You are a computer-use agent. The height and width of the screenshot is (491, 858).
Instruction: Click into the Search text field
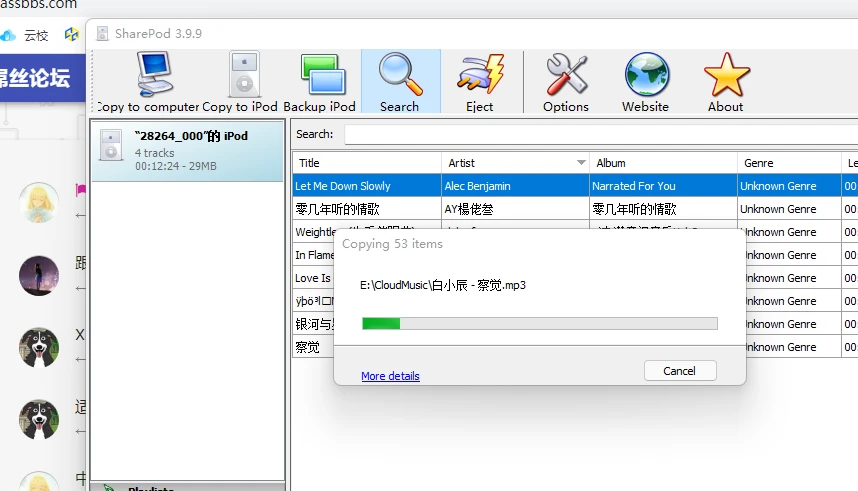pos(601,135)
